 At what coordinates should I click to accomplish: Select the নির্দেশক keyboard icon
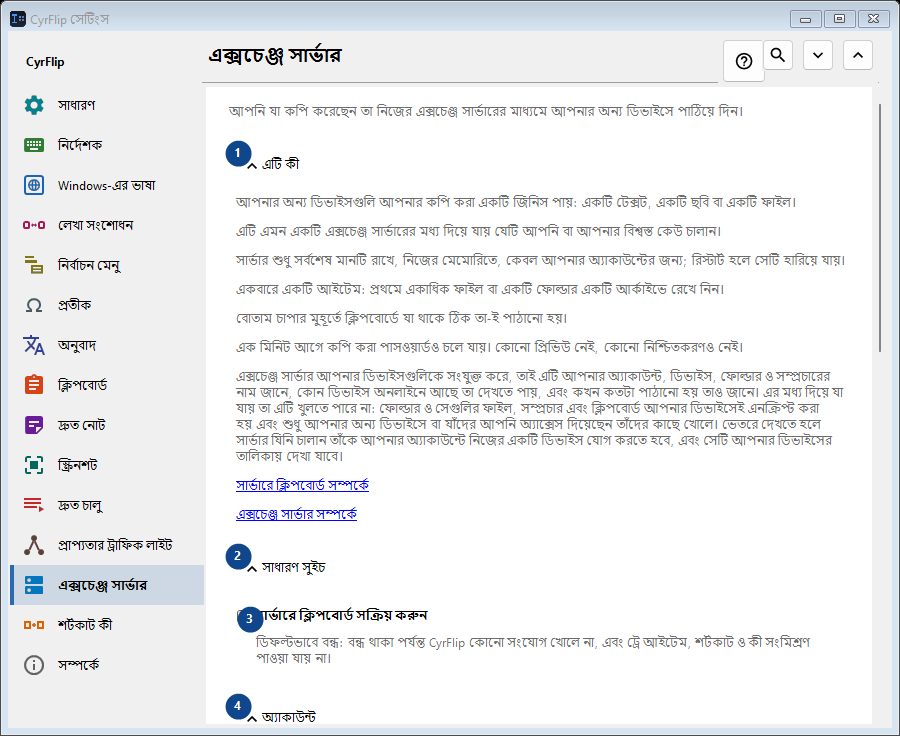click(x=34, y=145)
